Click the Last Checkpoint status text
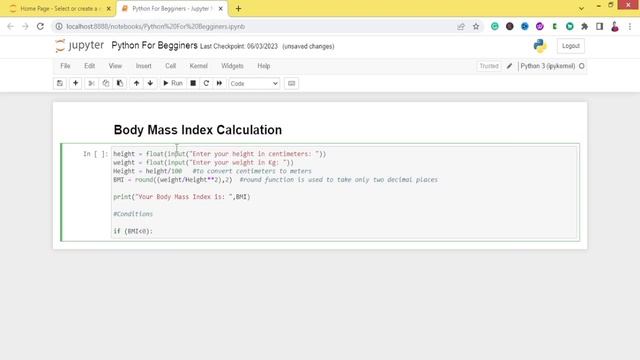 (x=239, y=47)
